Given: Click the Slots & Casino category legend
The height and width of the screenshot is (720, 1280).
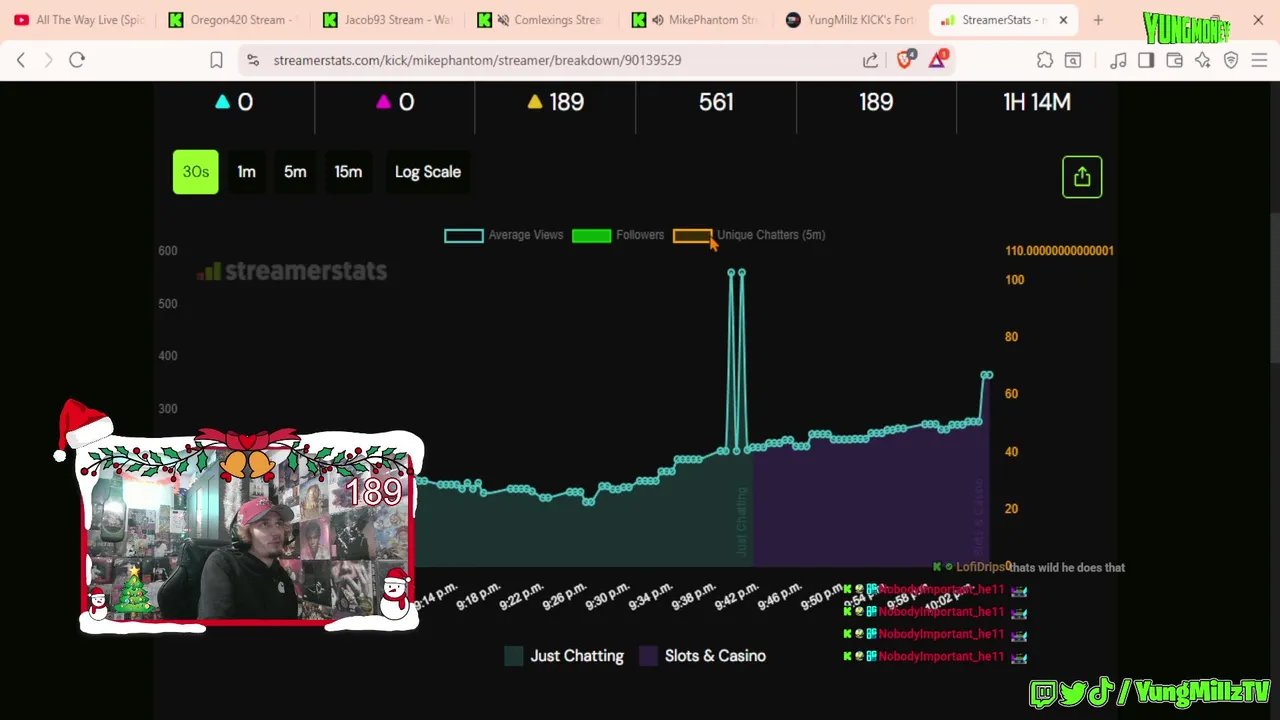Looking at the screenshot, I should click(703, 656).
